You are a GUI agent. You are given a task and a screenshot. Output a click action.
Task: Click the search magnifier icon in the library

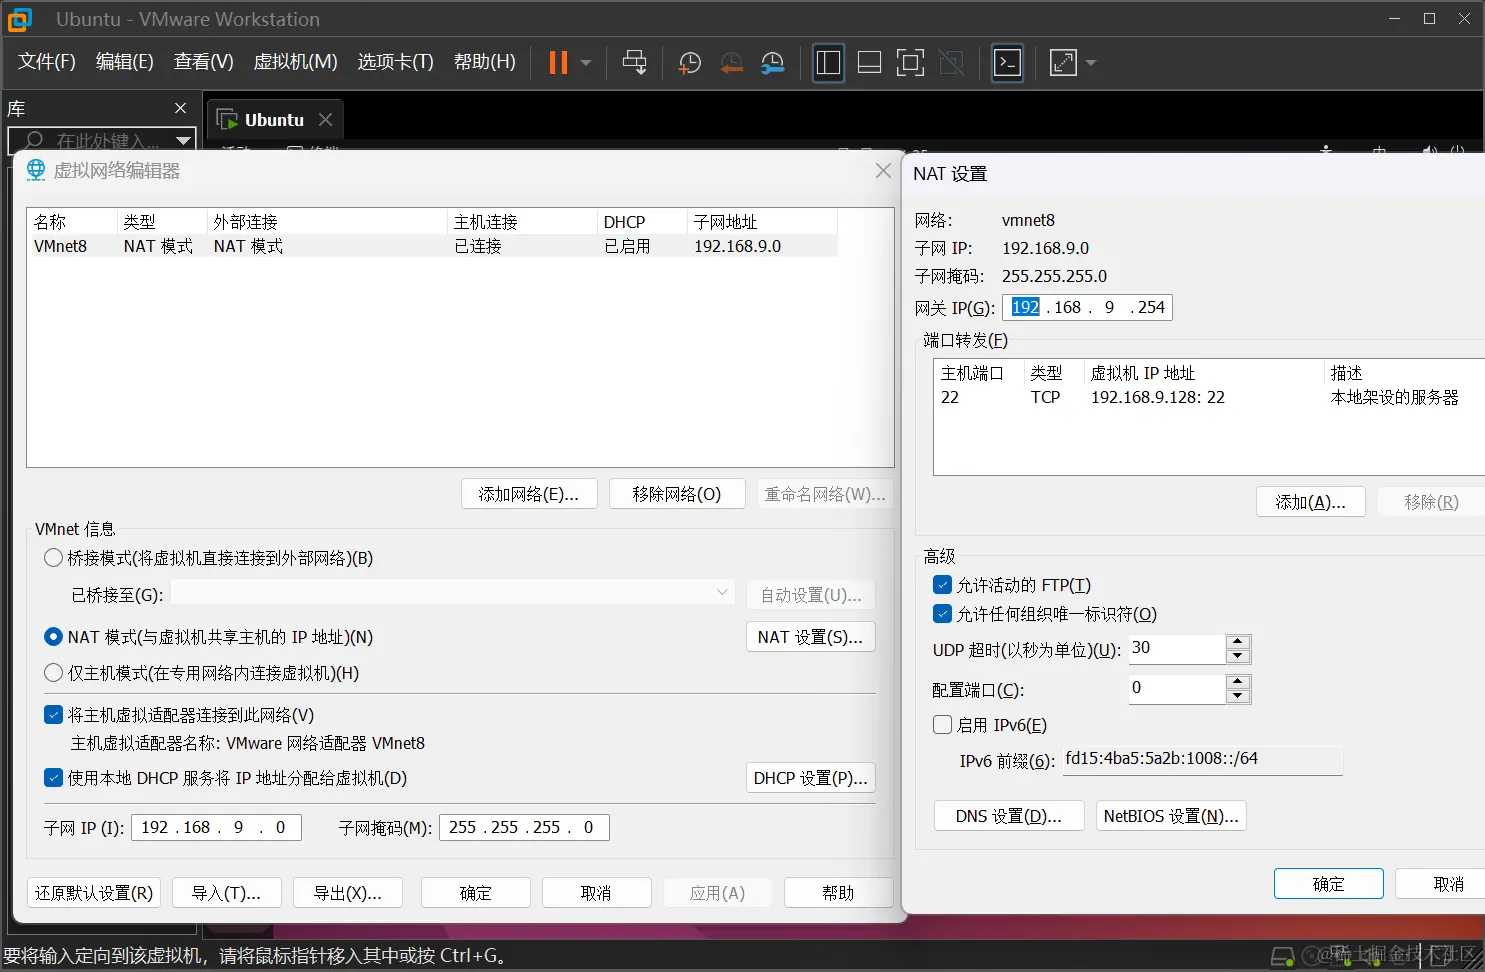[x=34, y=141]
